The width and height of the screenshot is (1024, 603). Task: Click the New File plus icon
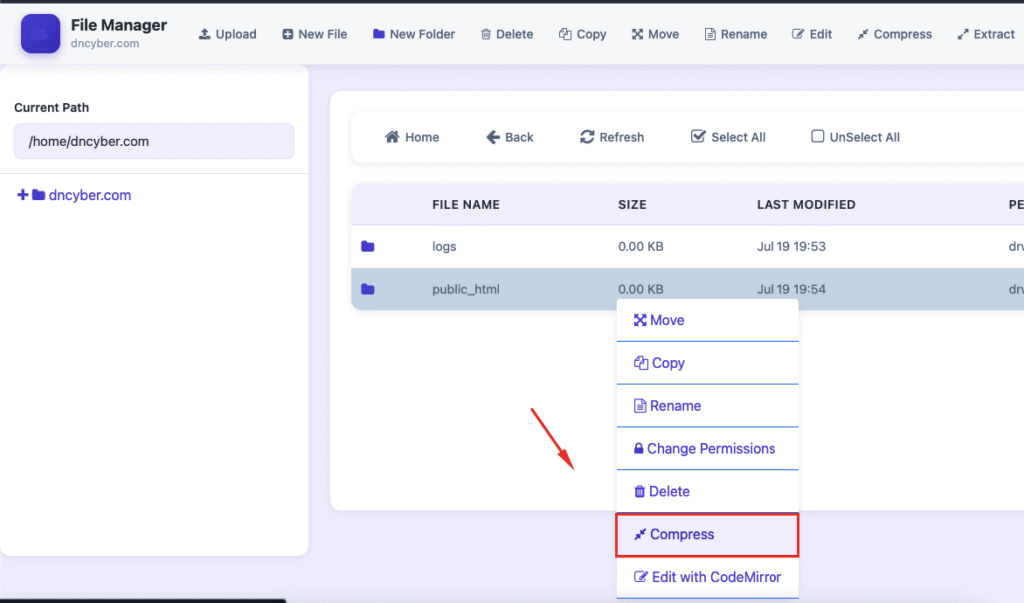coord(287,34)
